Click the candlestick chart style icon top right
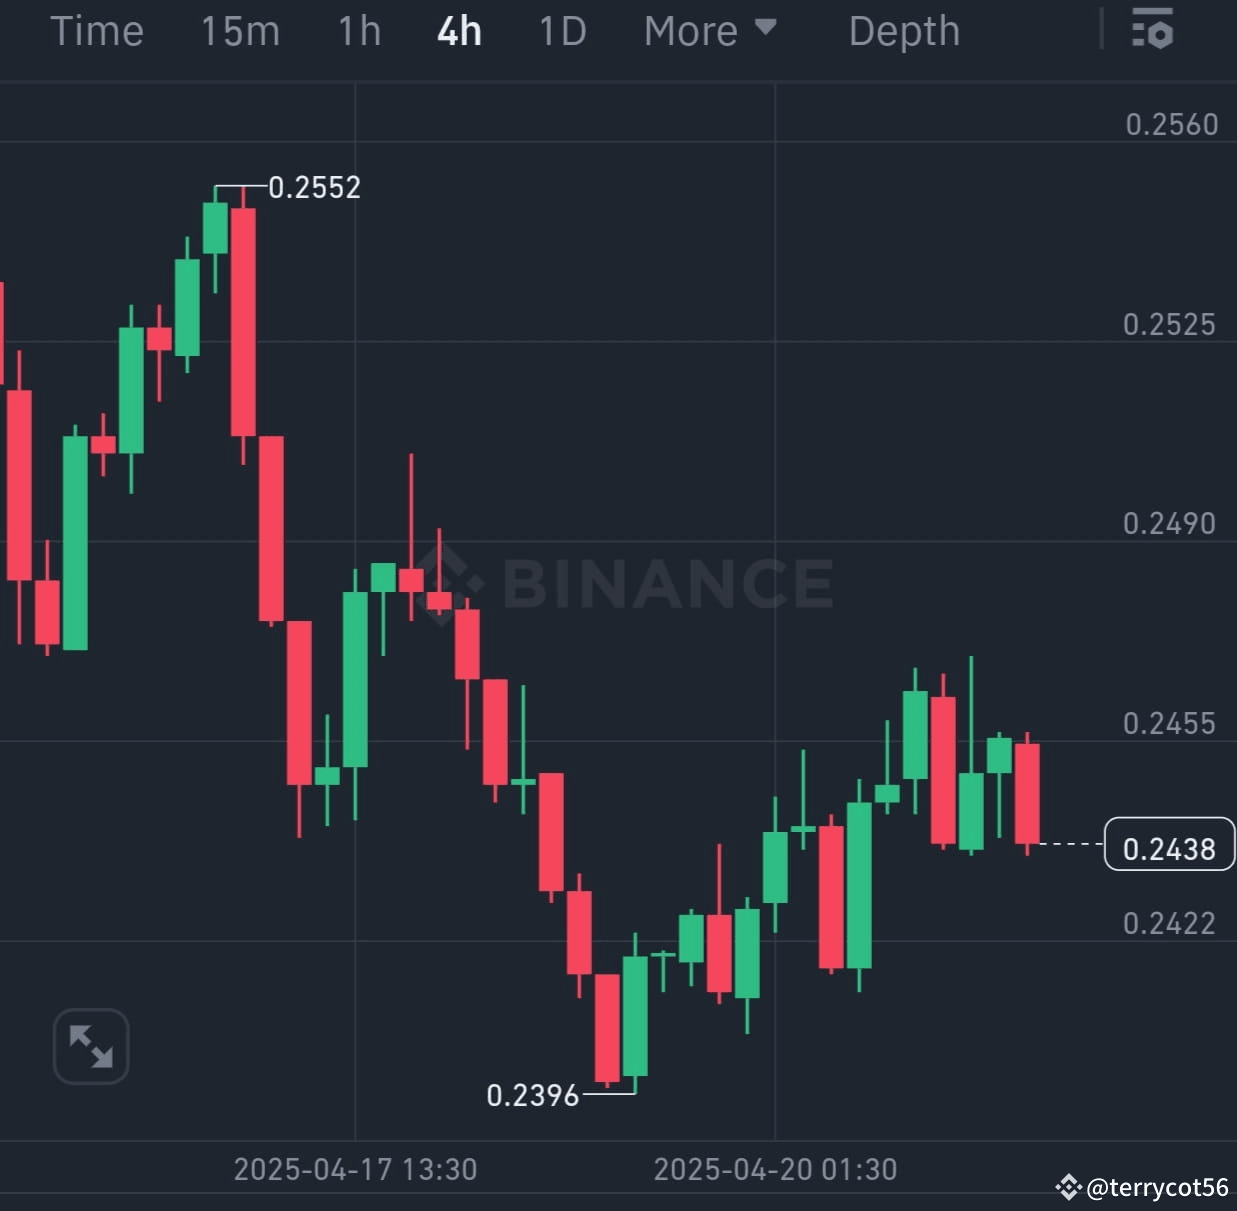Viewport: 1237px width, 1211px height. point(1152,31)
